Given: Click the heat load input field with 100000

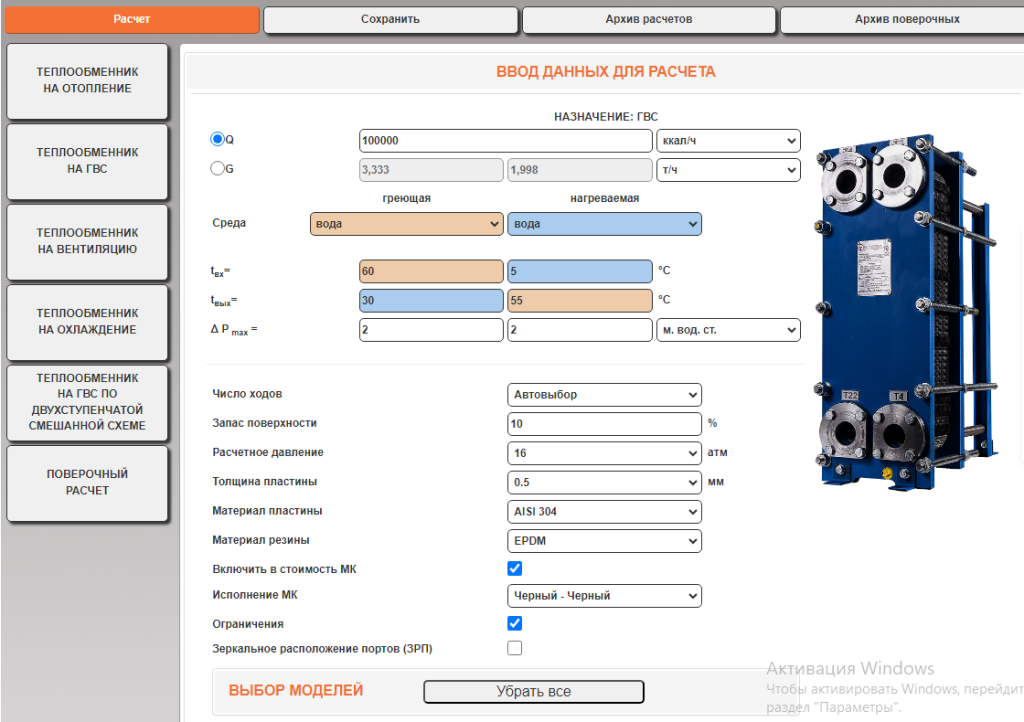Looking at the screenshot, I should [x=505, y=141].
